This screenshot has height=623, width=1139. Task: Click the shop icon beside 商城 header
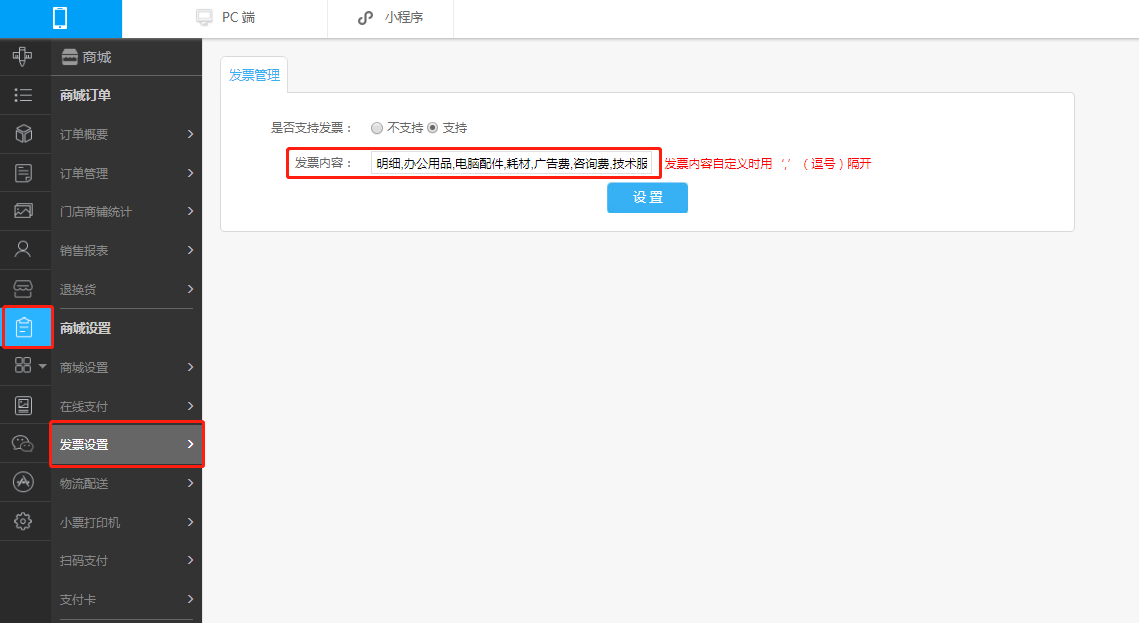coord(70,57)
